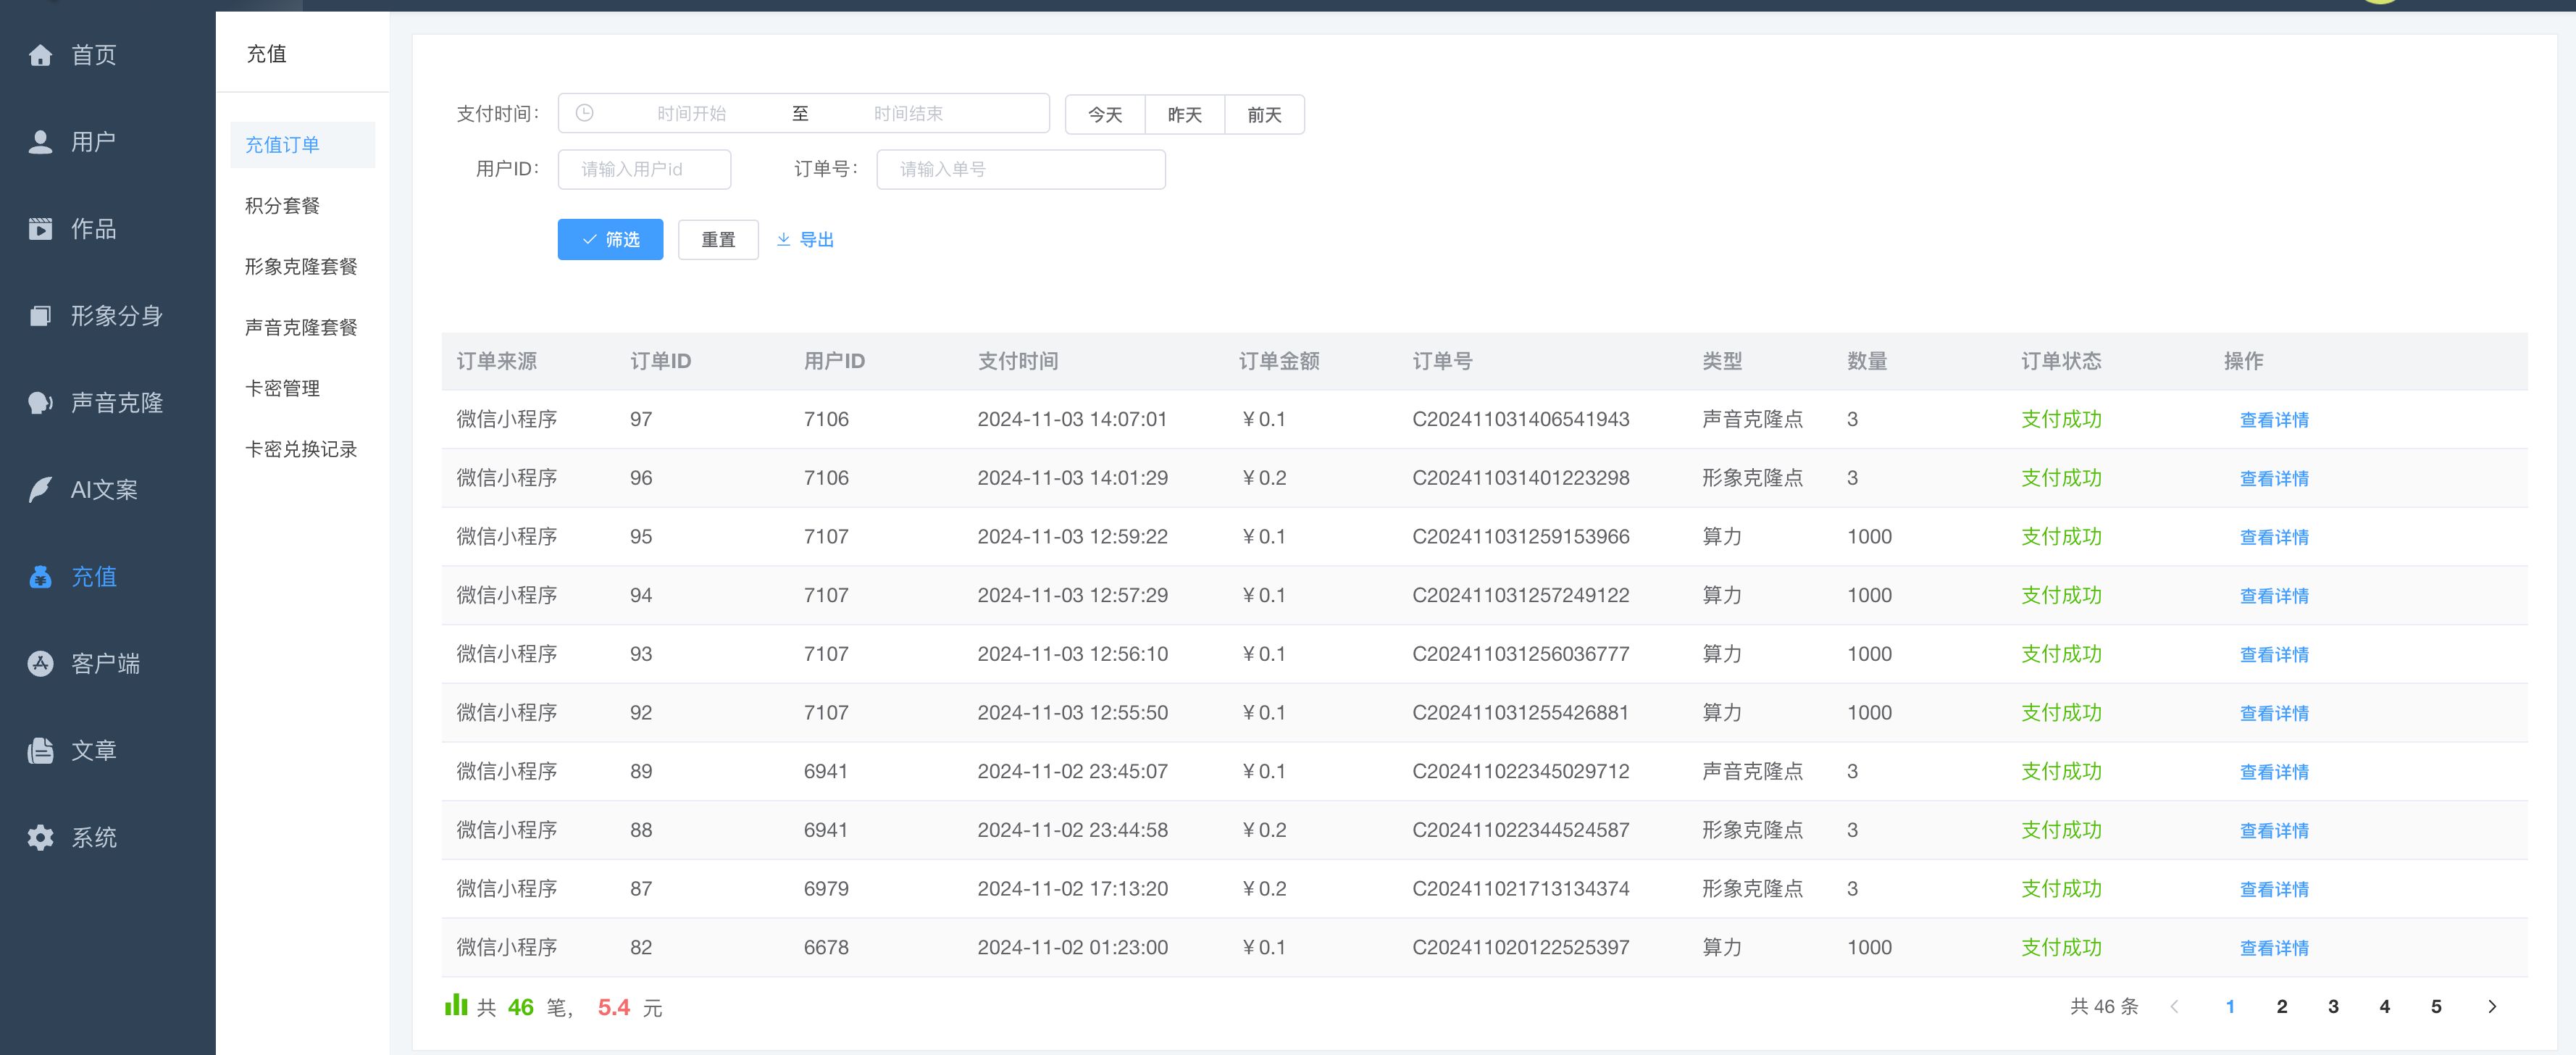
Task: Click the voice icon beside 声音克隆
Action: pyautogui.click(x=40, y=403)
